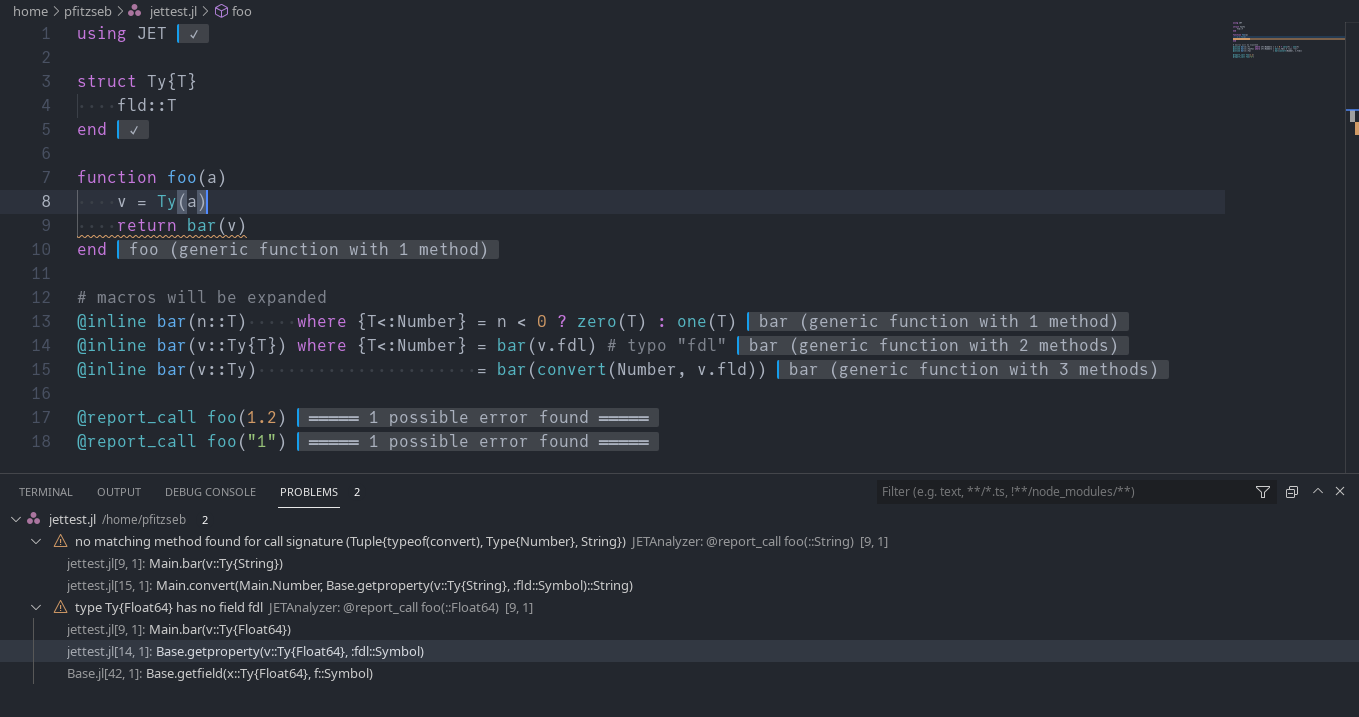
Task: Collapse the 'has no field fdl' problem entry
Action: click(x=36, y=607)
